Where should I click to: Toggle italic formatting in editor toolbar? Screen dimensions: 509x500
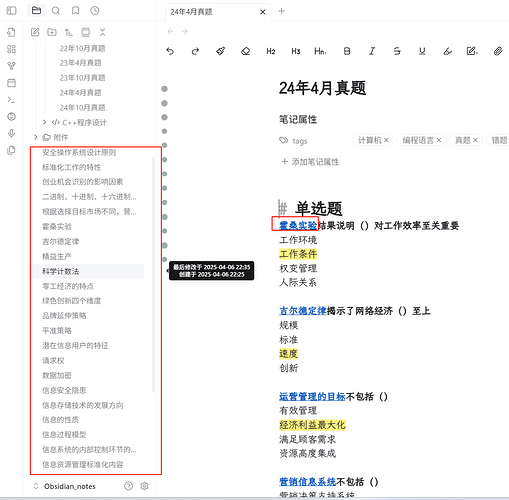372,51
